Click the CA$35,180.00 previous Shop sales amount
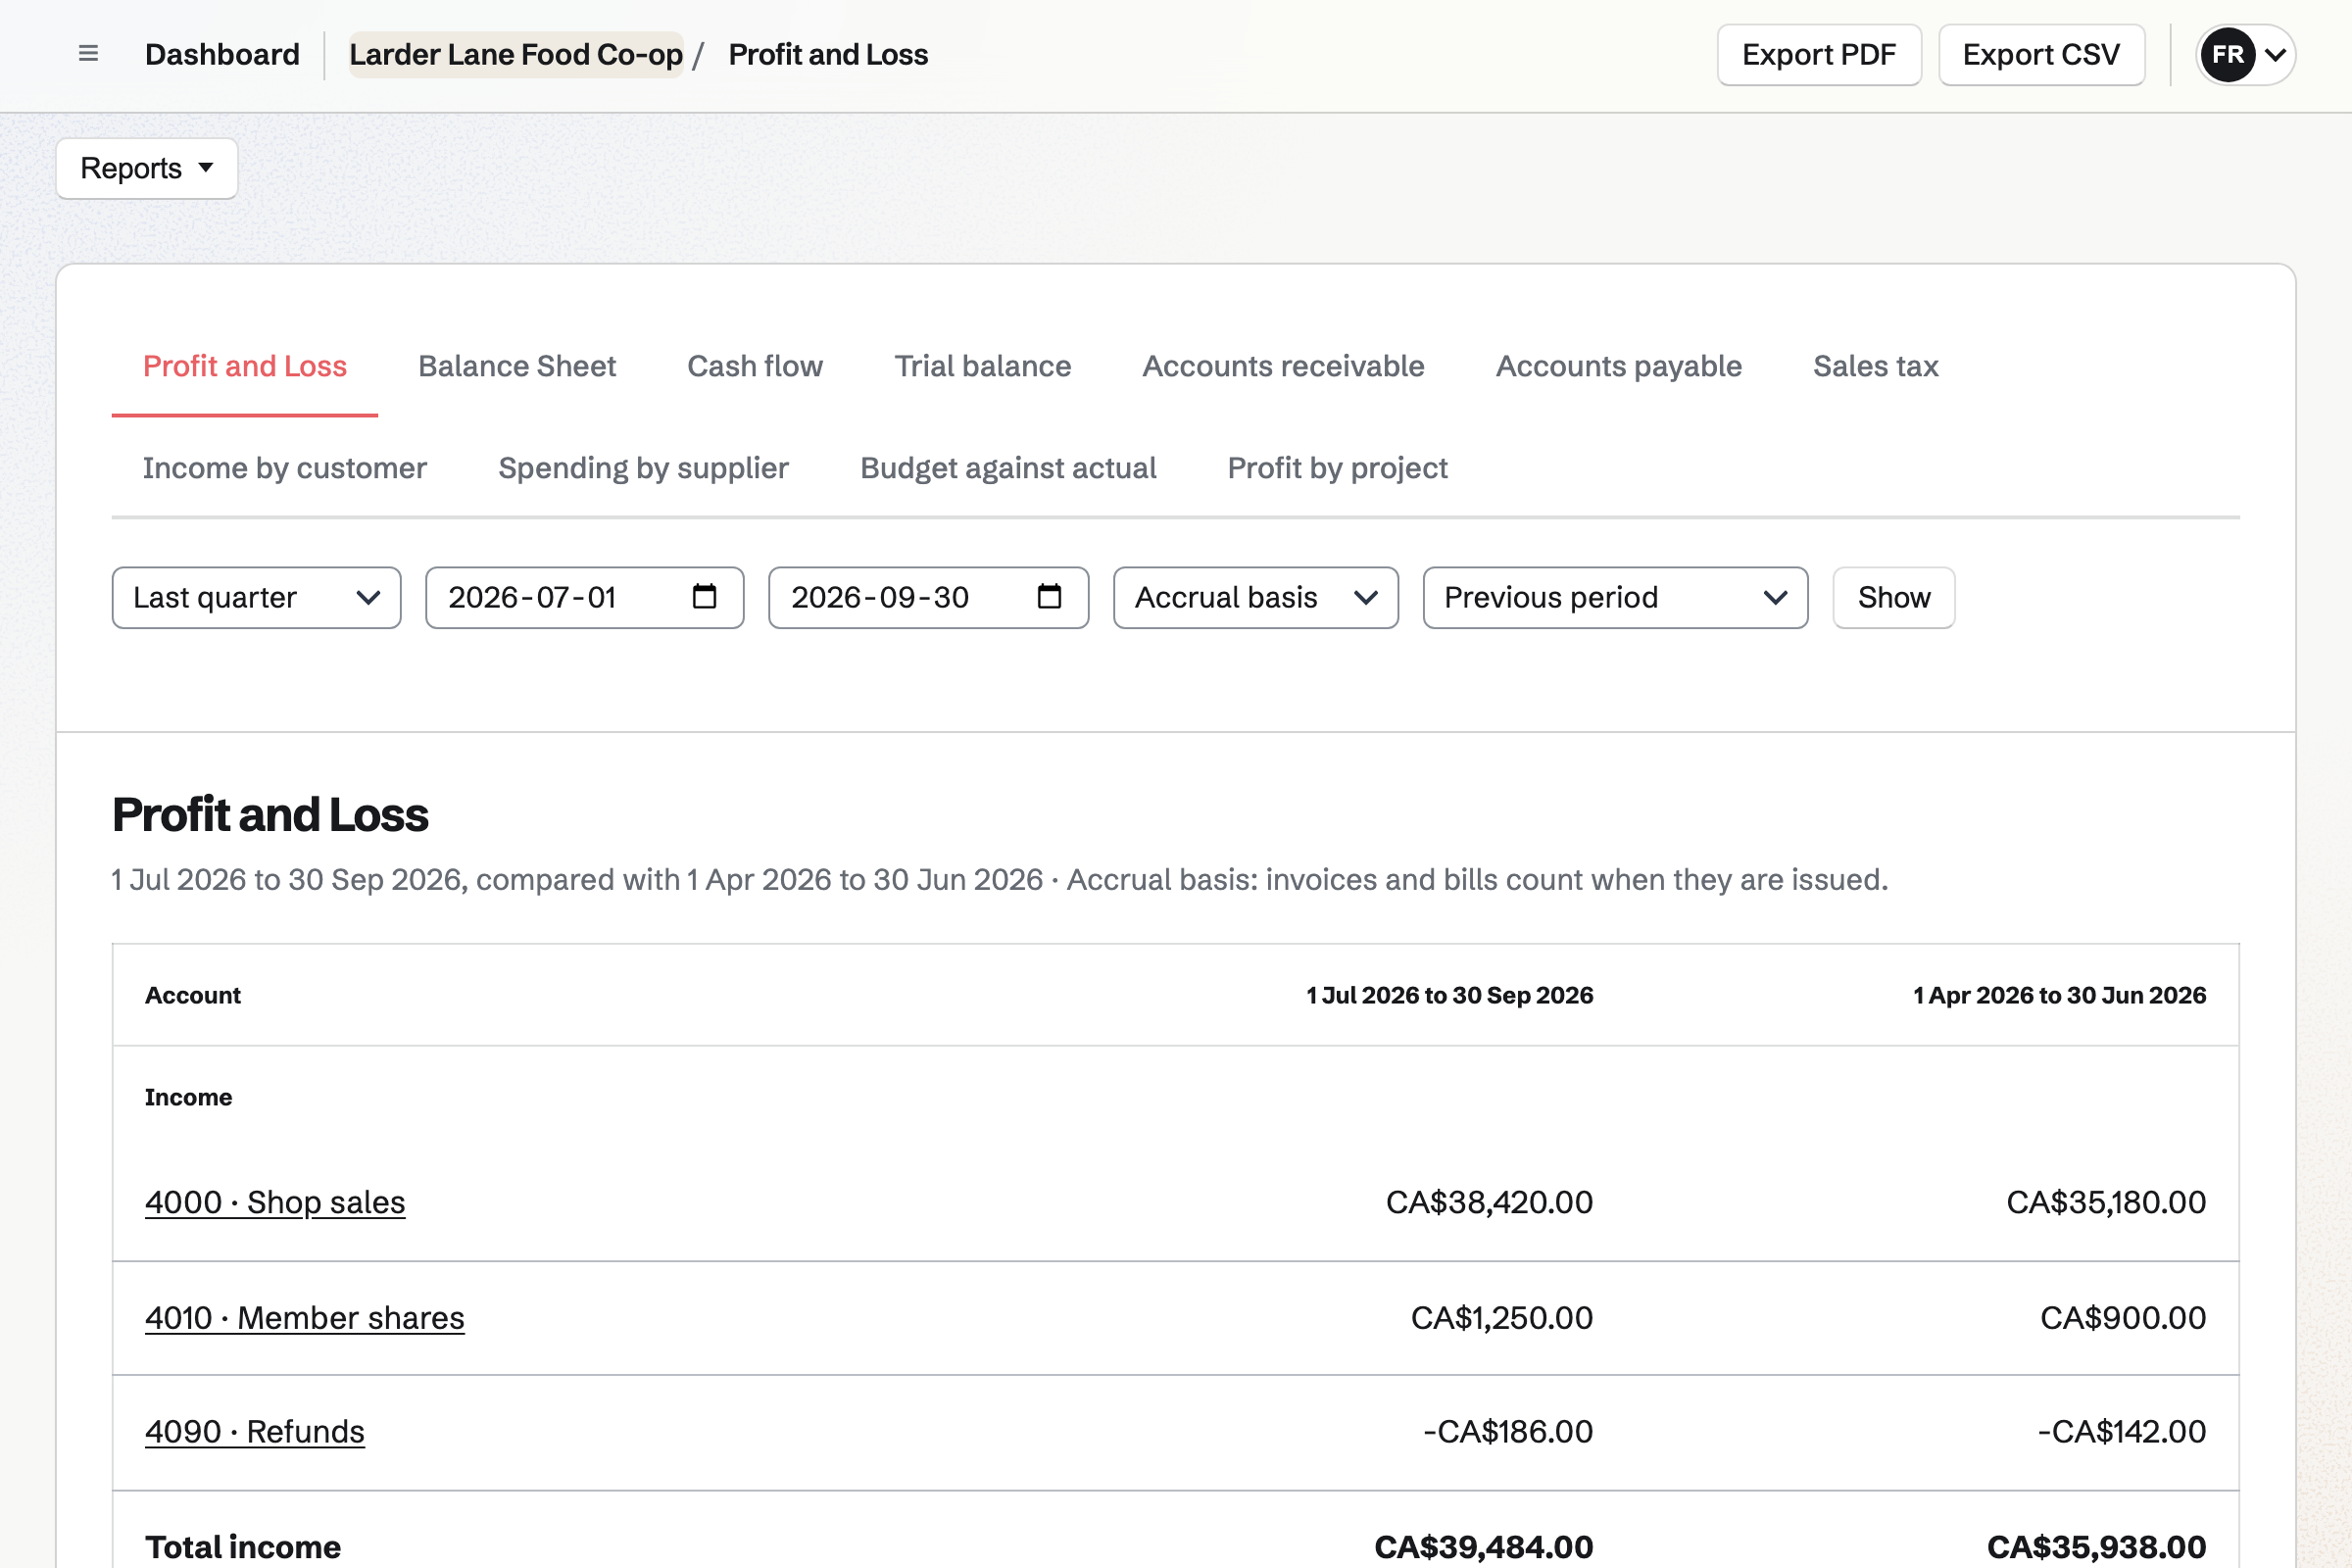Image resolution: width=2352 pixels, height=1568 pixels. 2106,1202
